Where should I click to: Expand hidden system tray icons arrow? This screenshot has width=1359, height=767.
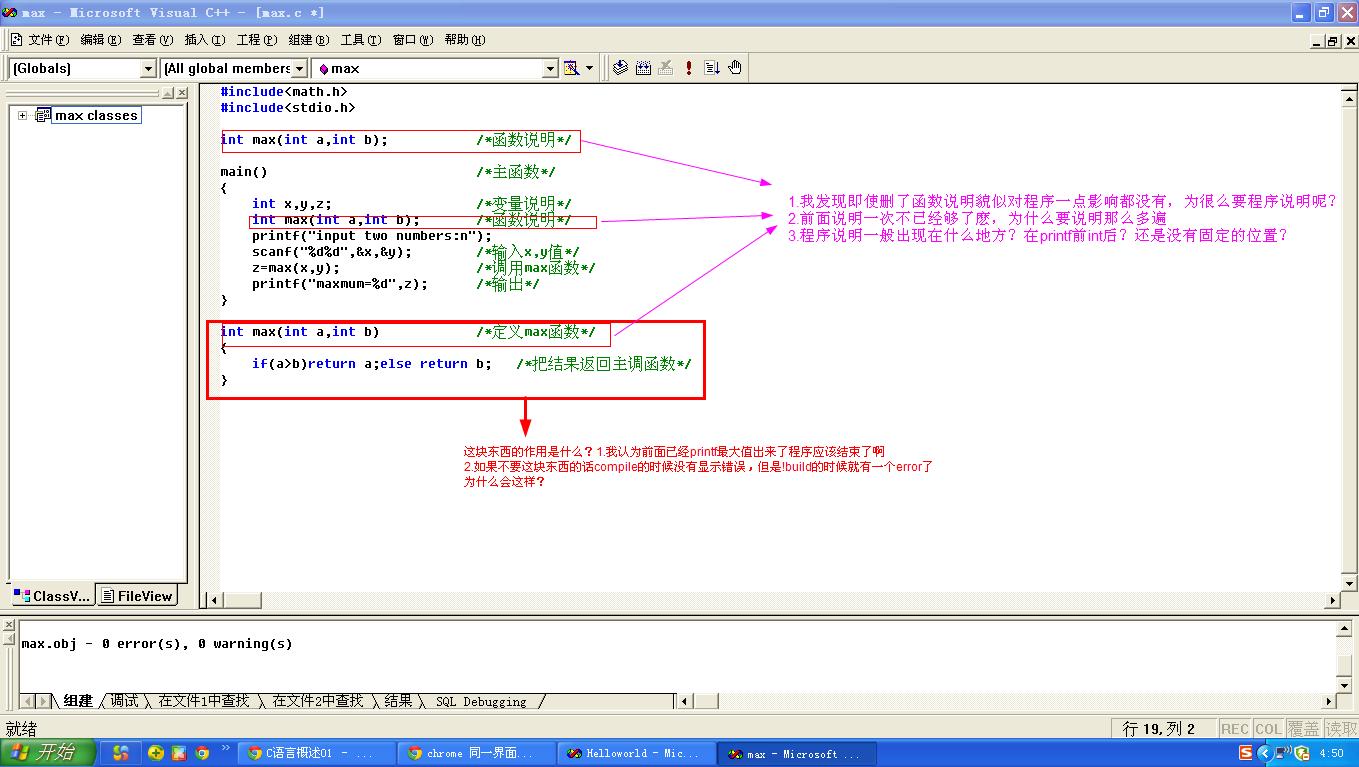1264,753
